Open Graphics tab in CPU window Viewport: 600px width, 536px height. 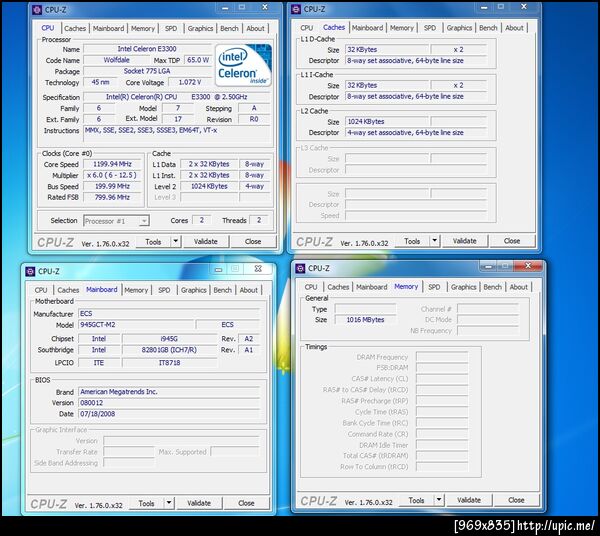pos(200,28)
